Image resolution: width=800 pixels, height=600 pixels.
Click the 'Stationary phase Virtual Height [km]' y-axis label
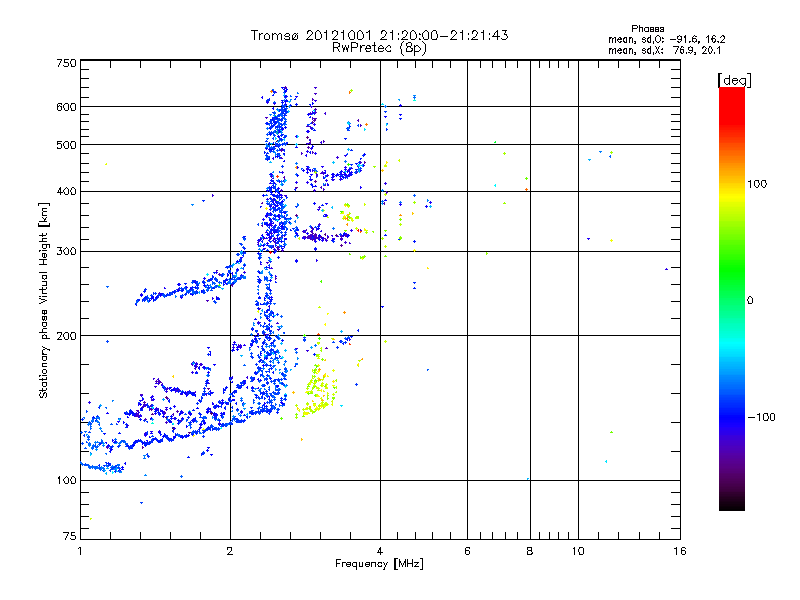click(x=44, y=300)
